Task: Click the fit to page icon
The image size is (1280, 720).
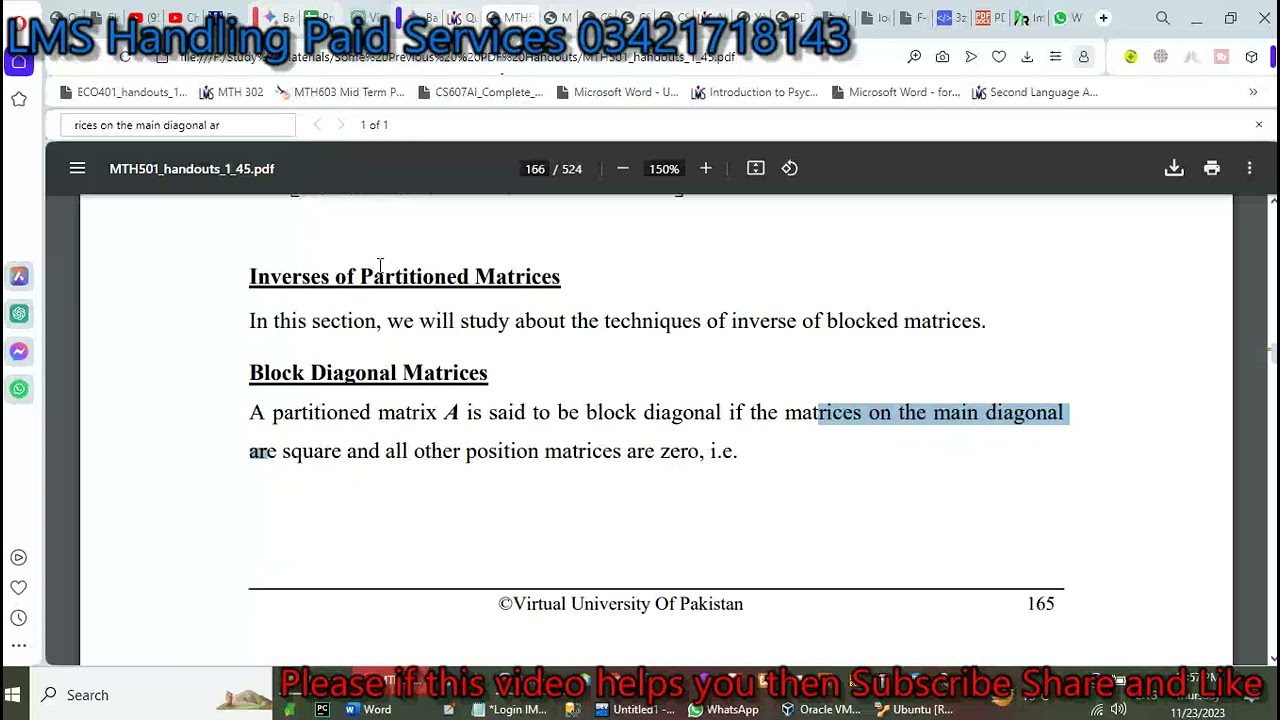Action: pos(756,168)
